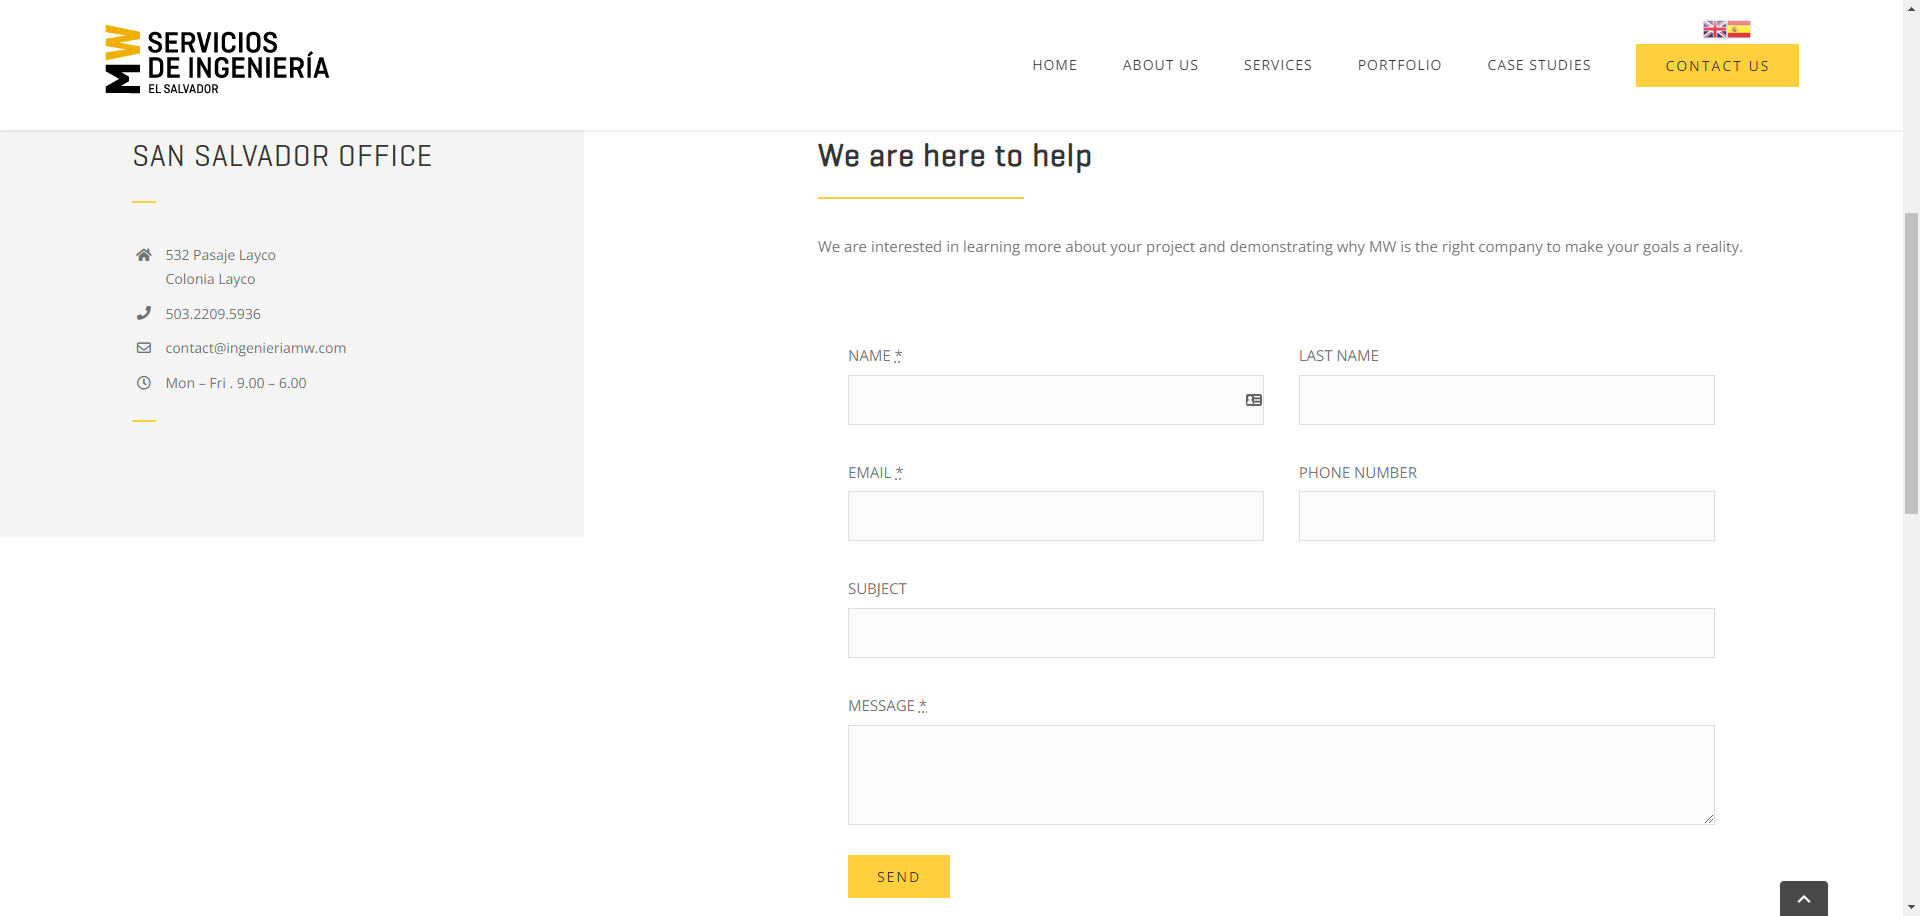Viewport: 1920px width, 916px height.
Task: Go to the Services page
Action: pos(1277,65)
